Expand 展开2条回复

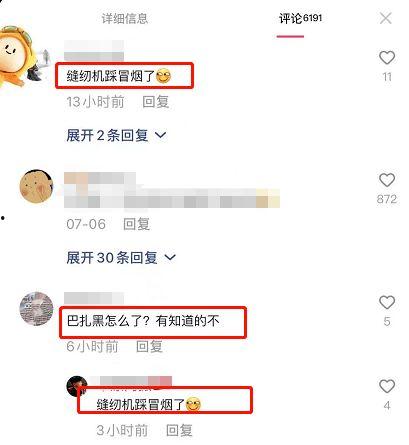click(116, 135)
